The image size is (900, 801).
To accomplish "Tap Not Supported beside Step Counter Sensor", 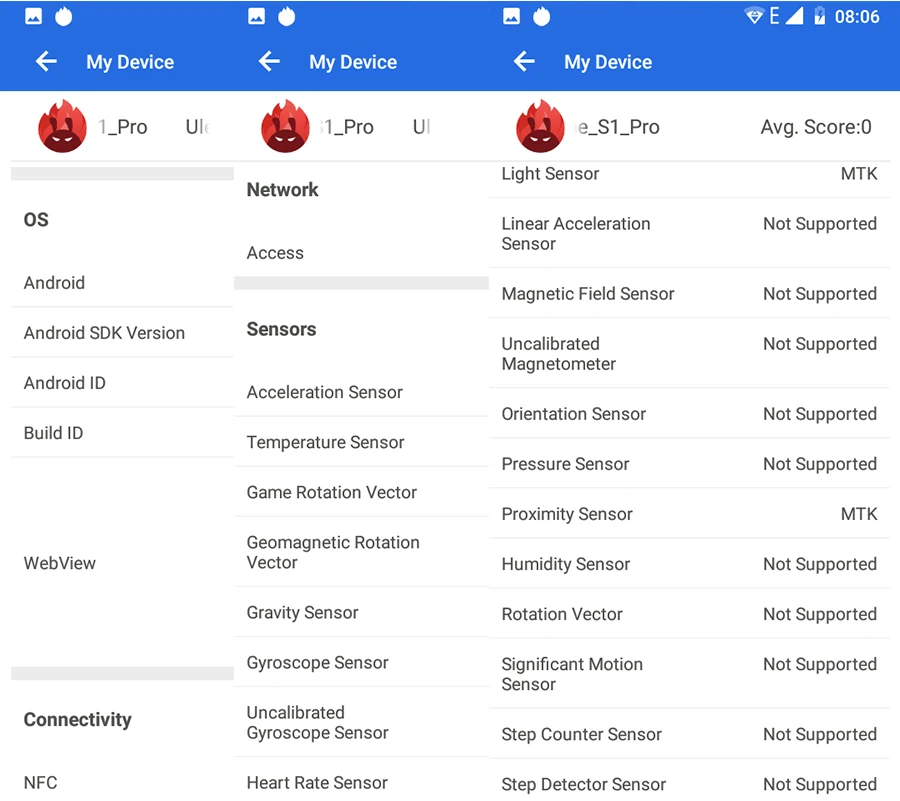I will click(x=820, y=734).
